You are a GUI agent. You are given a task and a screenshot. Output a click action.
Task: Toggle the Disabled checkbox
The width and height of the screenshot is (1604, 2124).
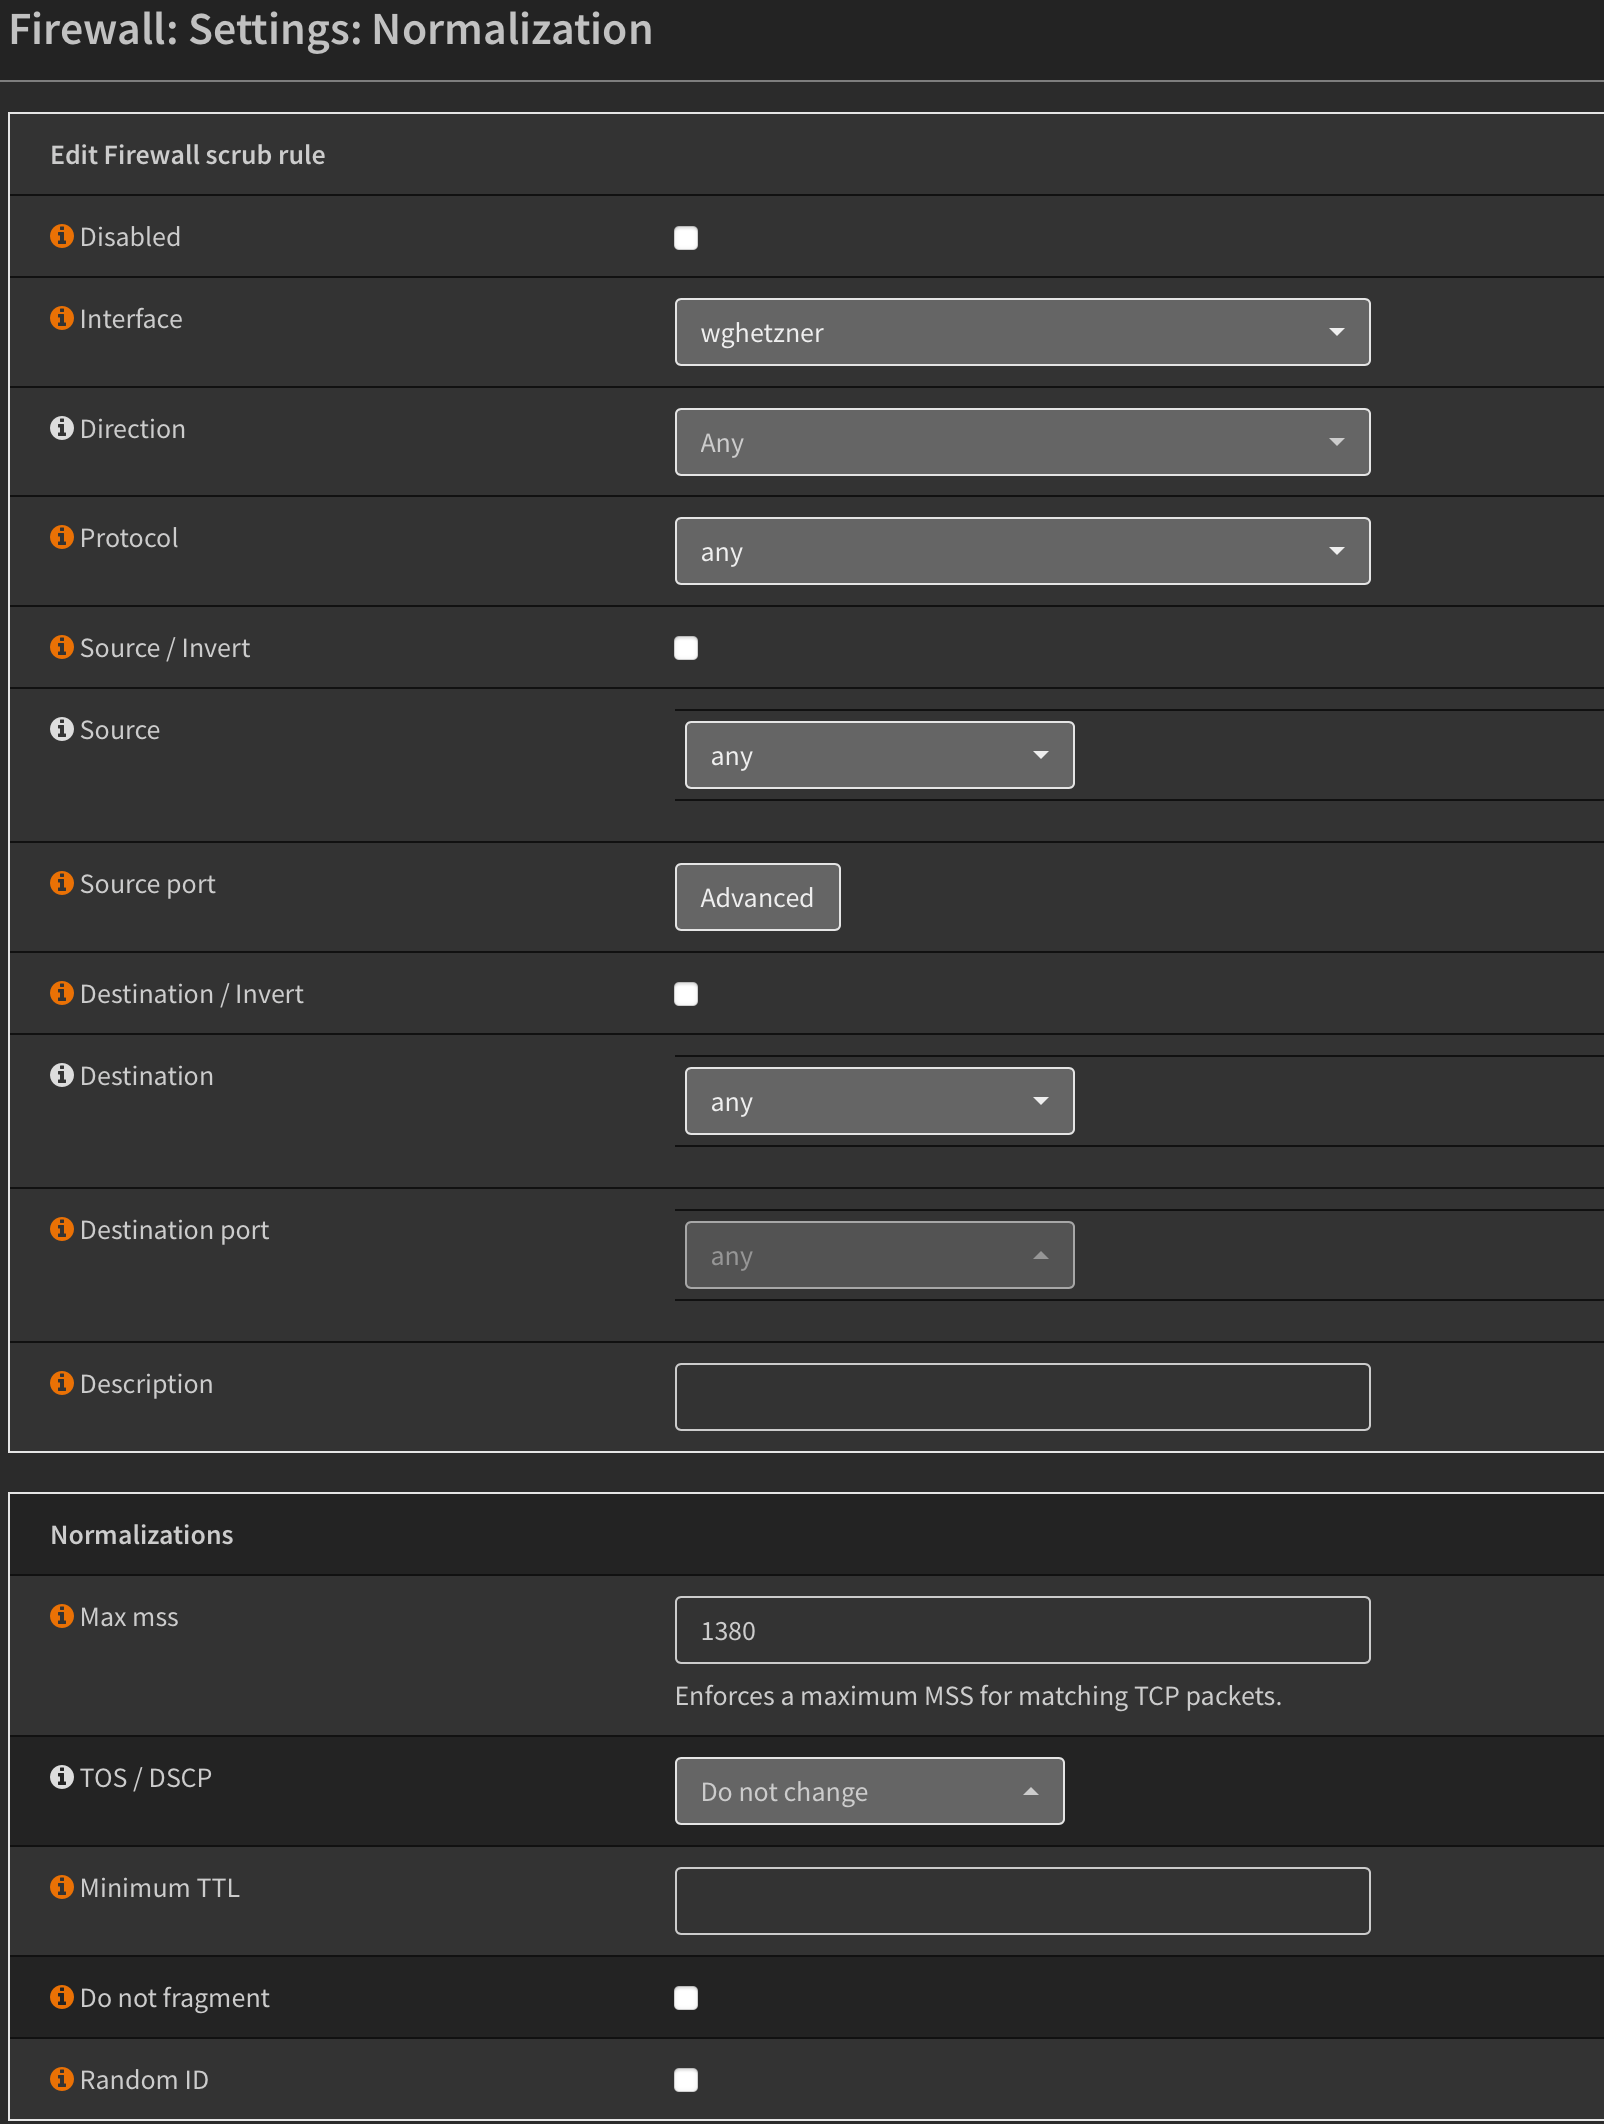[686, 237]
